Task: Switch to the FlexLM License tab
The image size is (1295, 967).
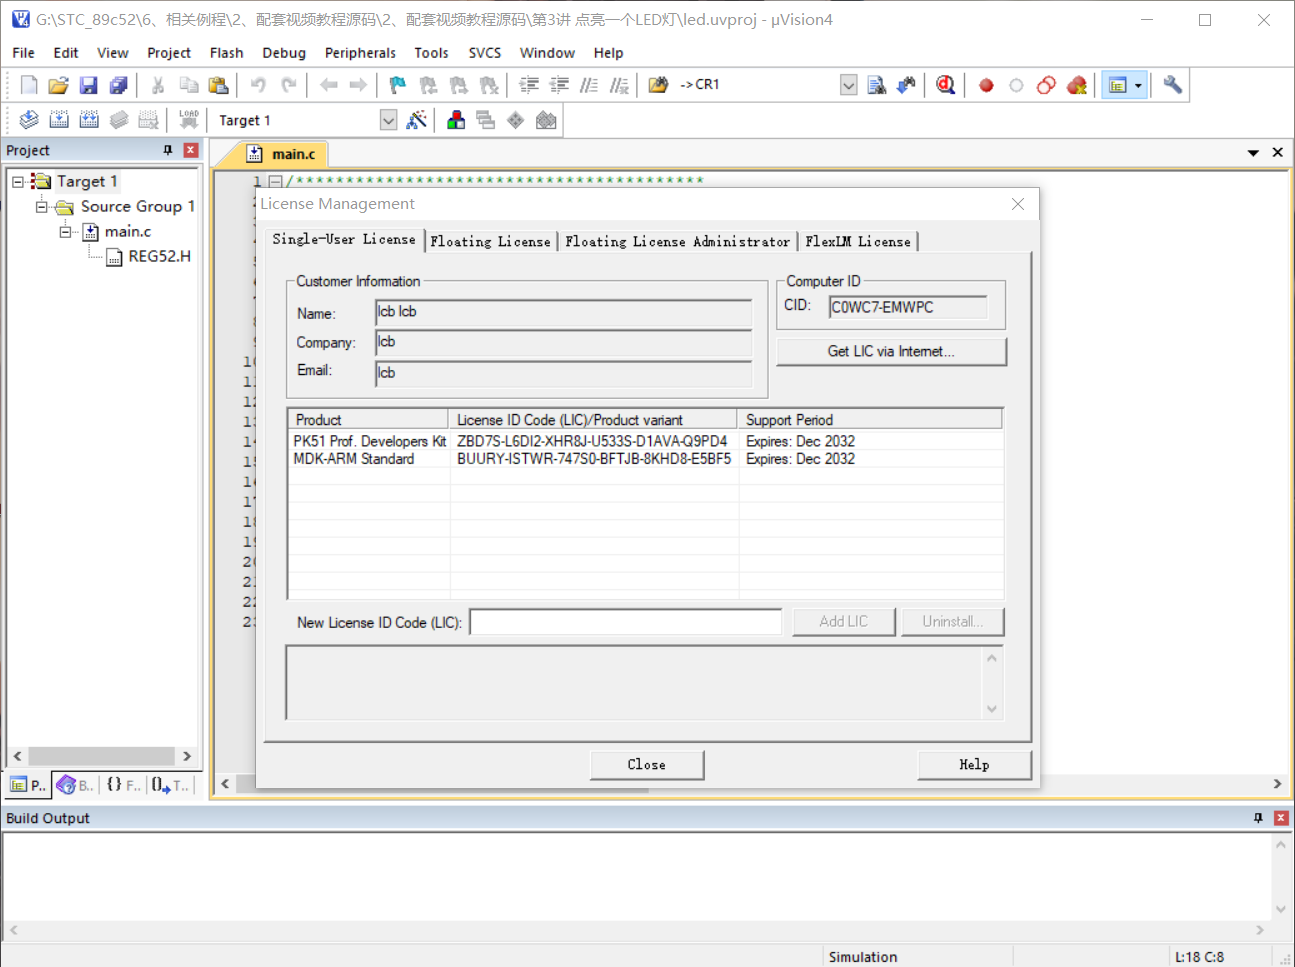Action: [858, 241]
